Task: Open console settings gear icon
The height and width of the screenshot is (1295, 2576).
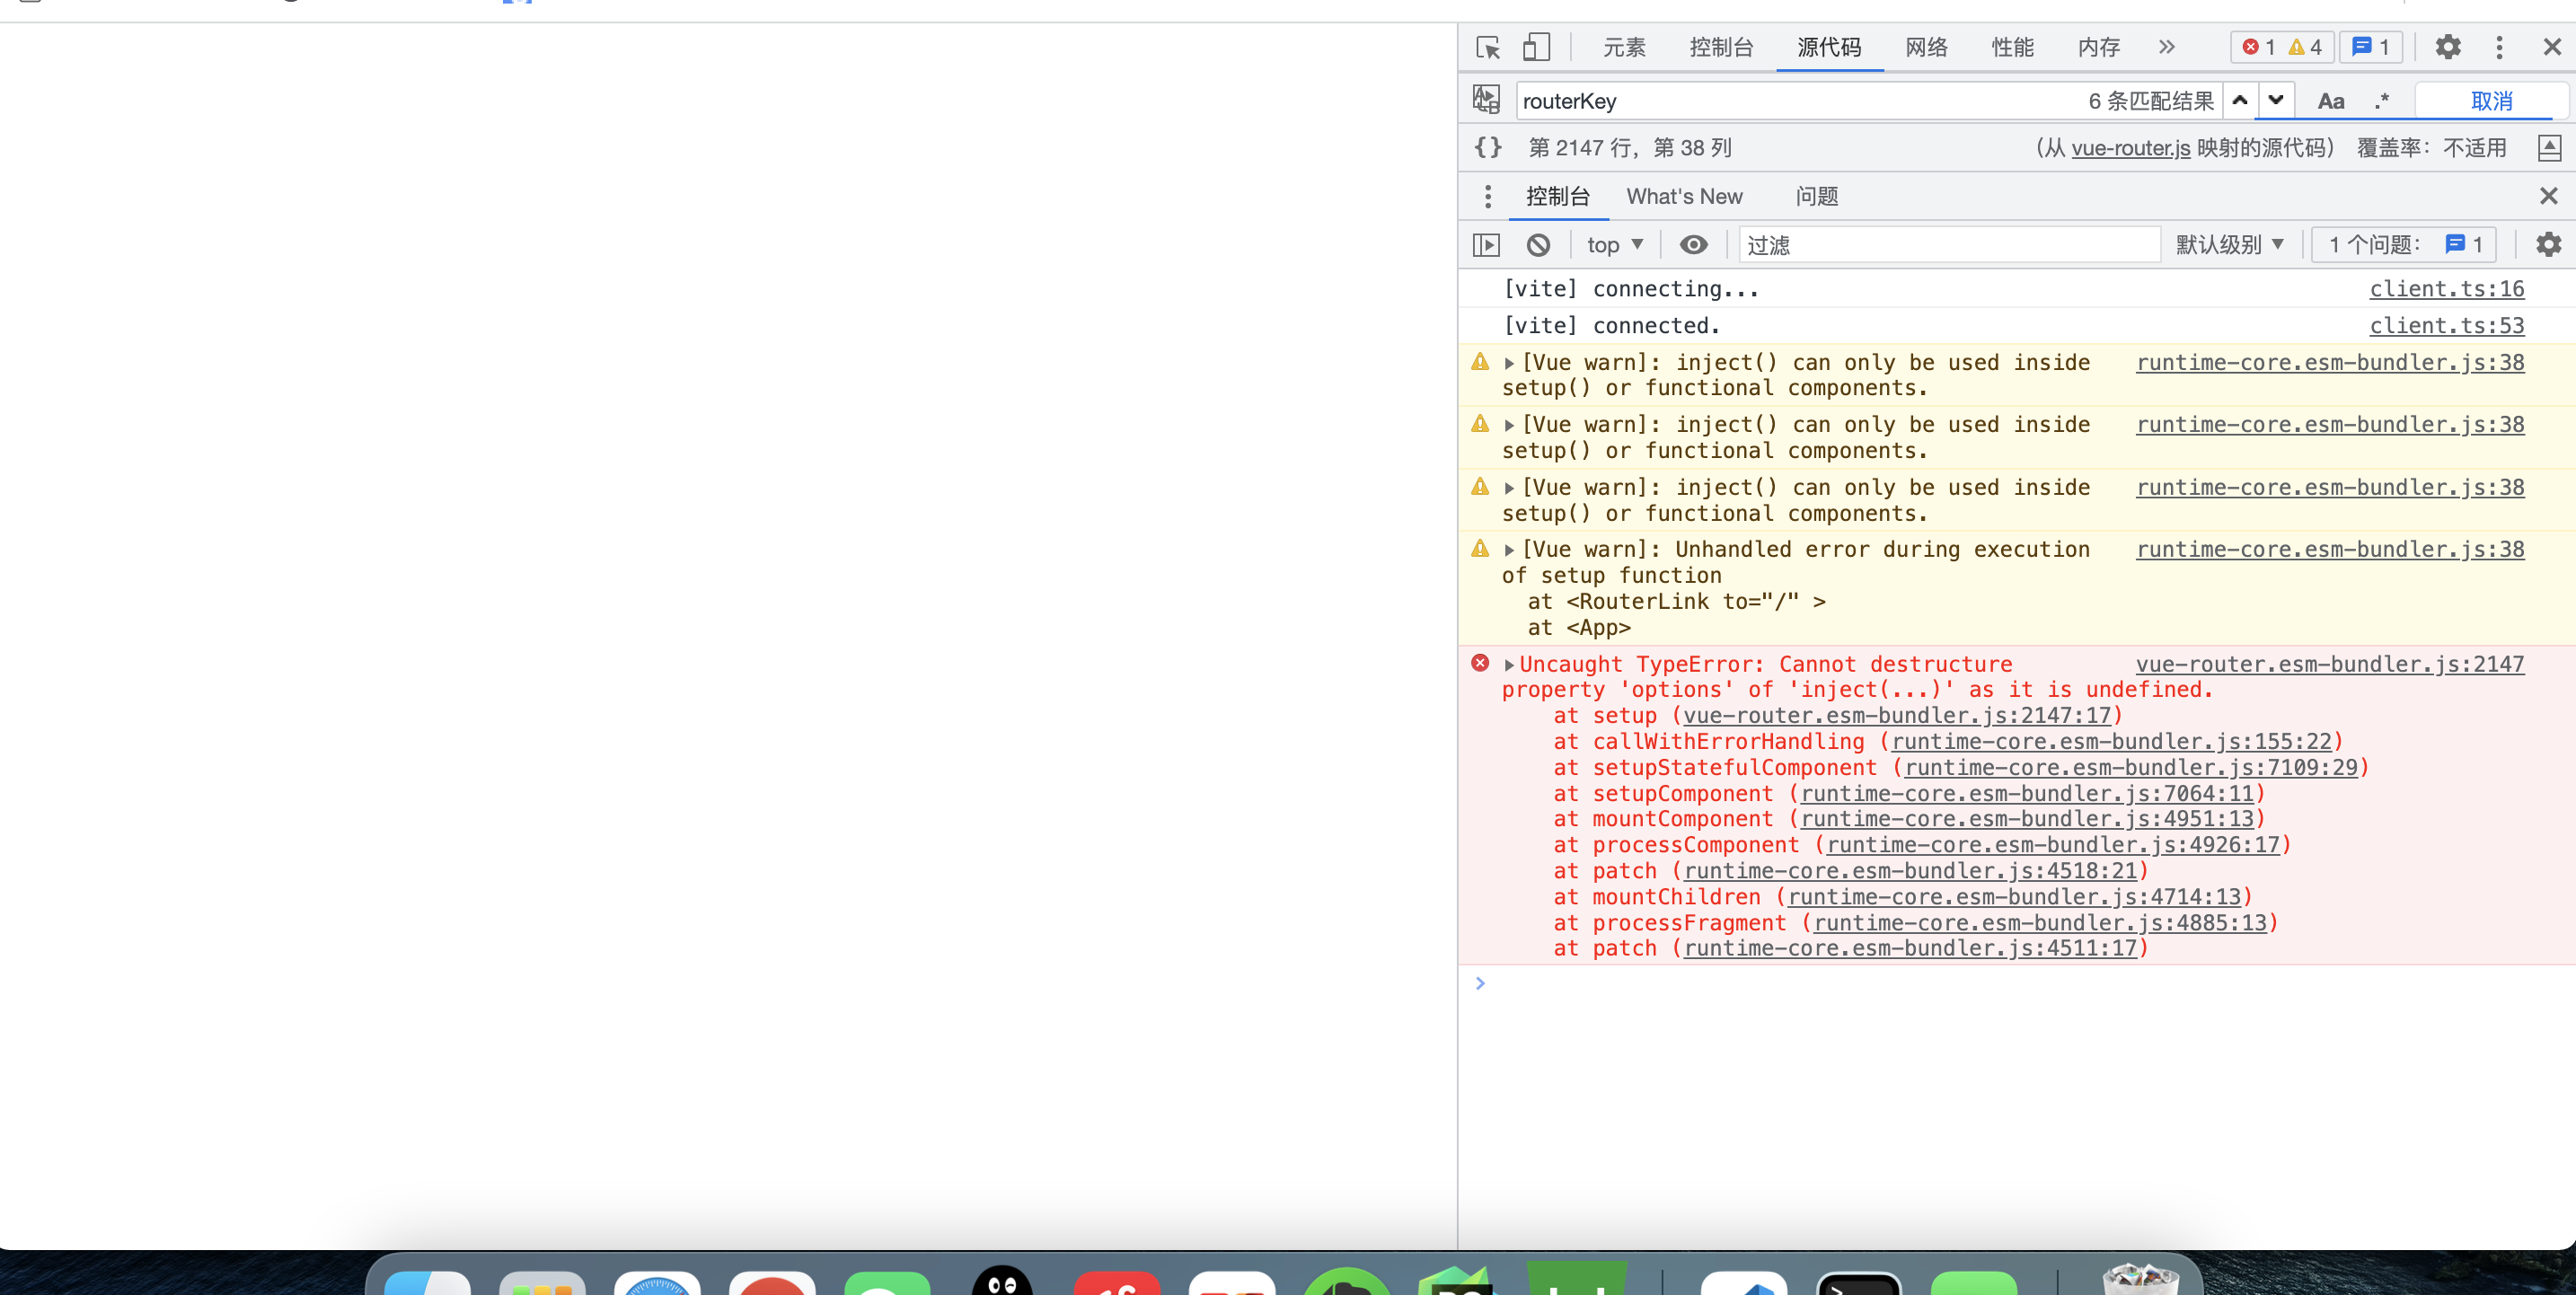Action: (x=2548, y=245)
